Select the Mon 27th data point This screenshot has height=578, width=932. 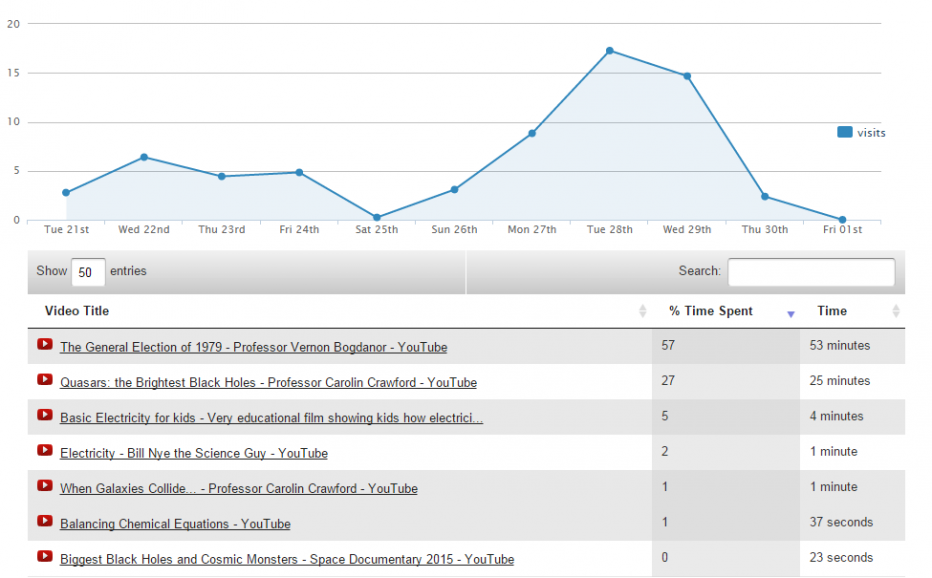click(532, 133)
